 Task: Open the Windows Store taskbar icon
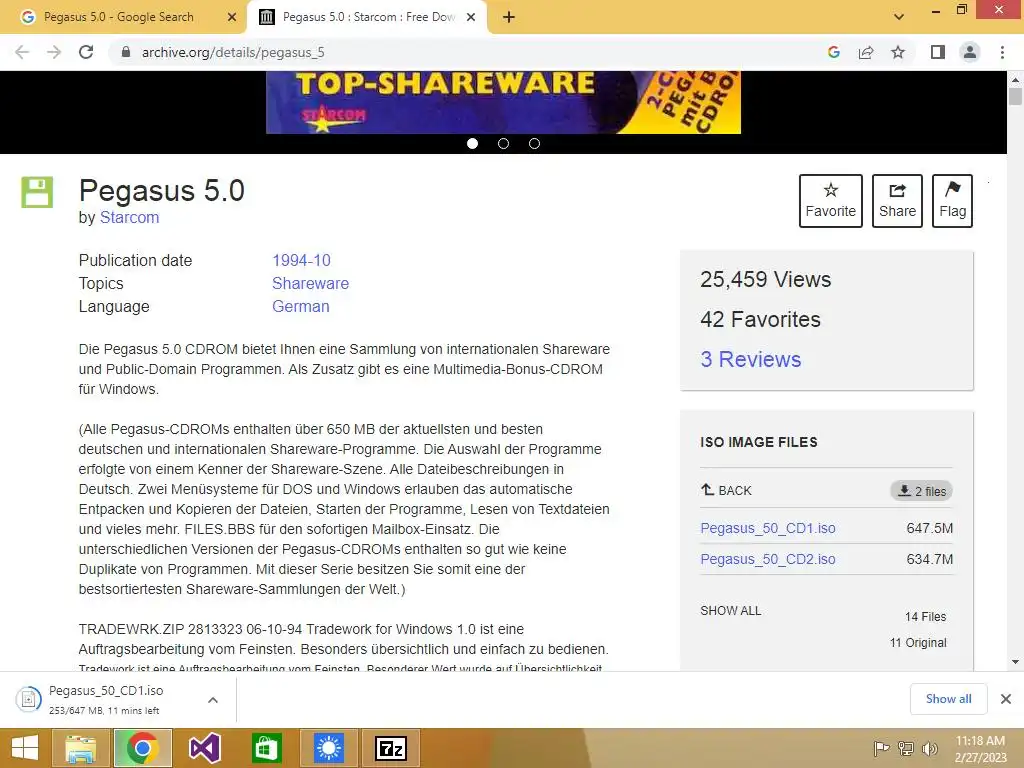click(x=266, y=748)
